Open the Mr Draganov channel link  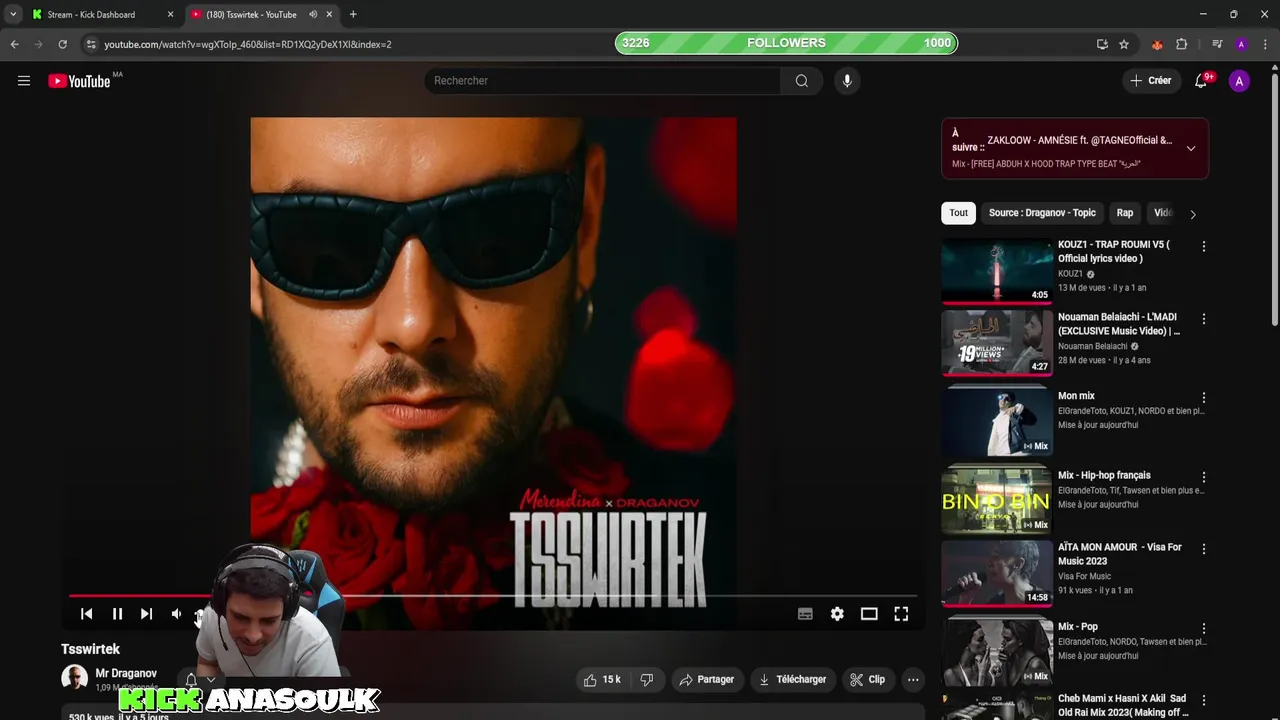tap(126, 673)
